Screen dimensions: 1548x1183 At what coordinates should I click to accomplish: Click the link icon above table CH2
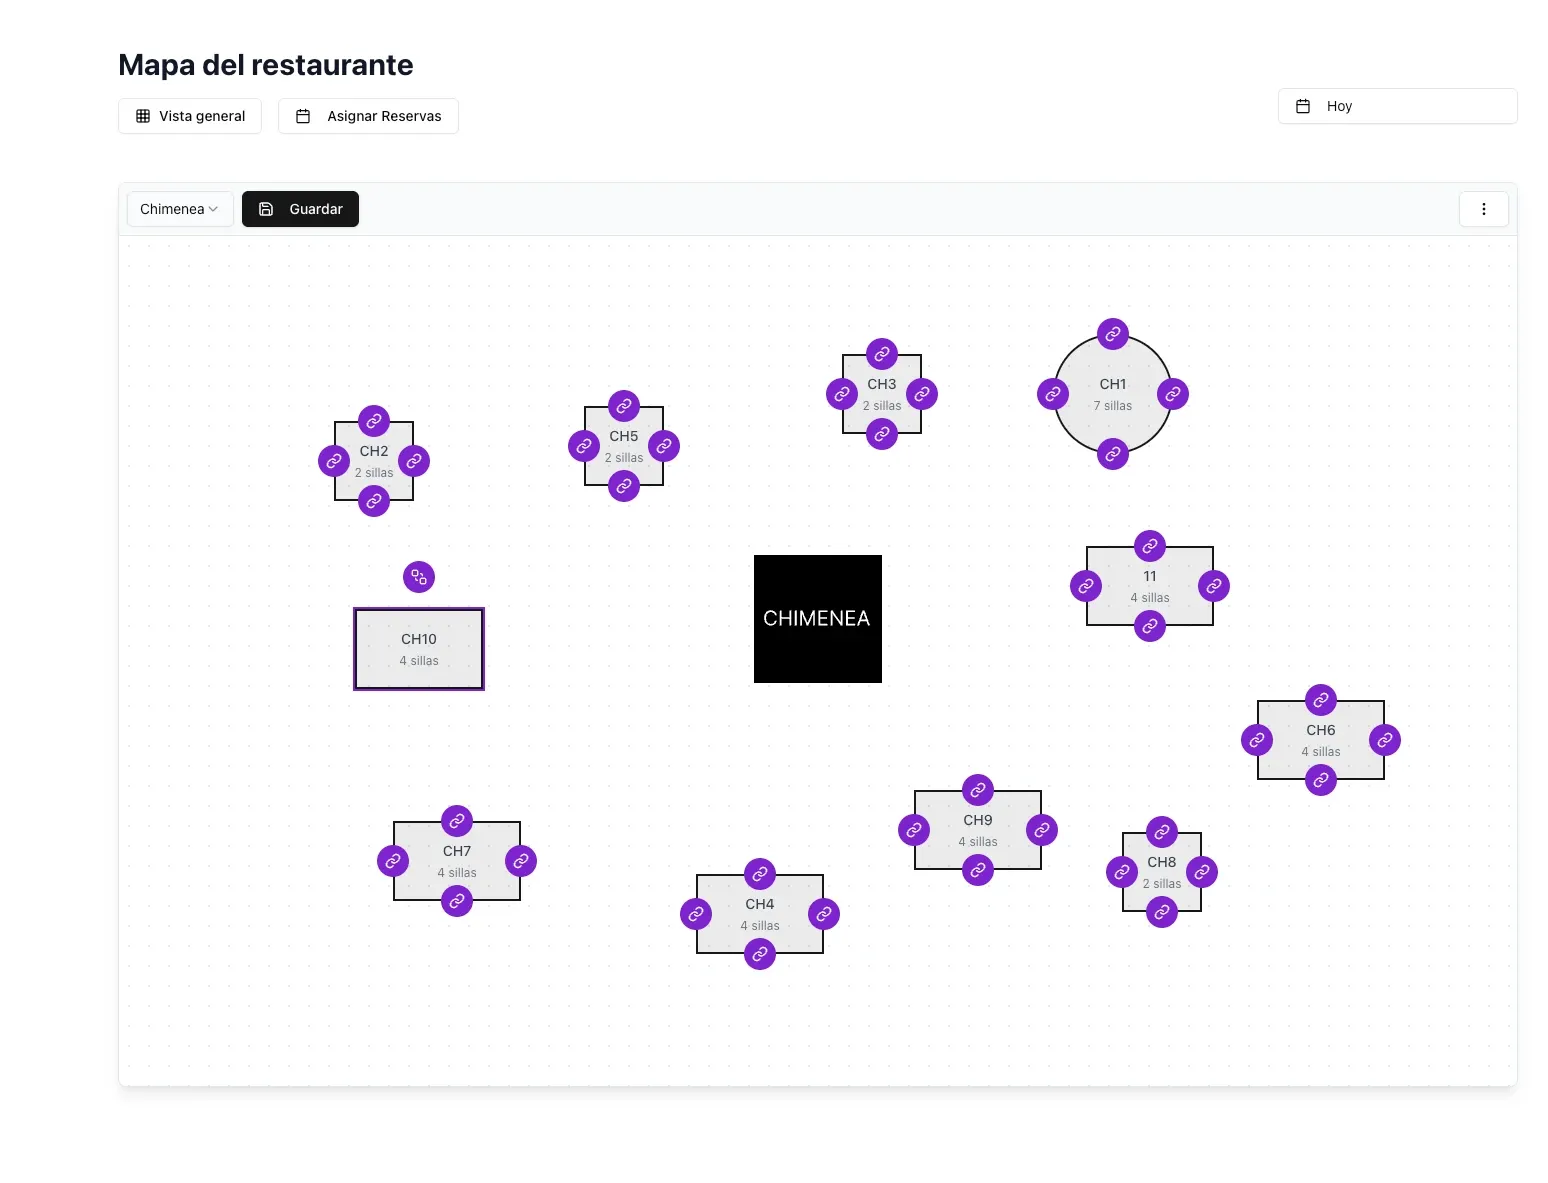(374, 421)
